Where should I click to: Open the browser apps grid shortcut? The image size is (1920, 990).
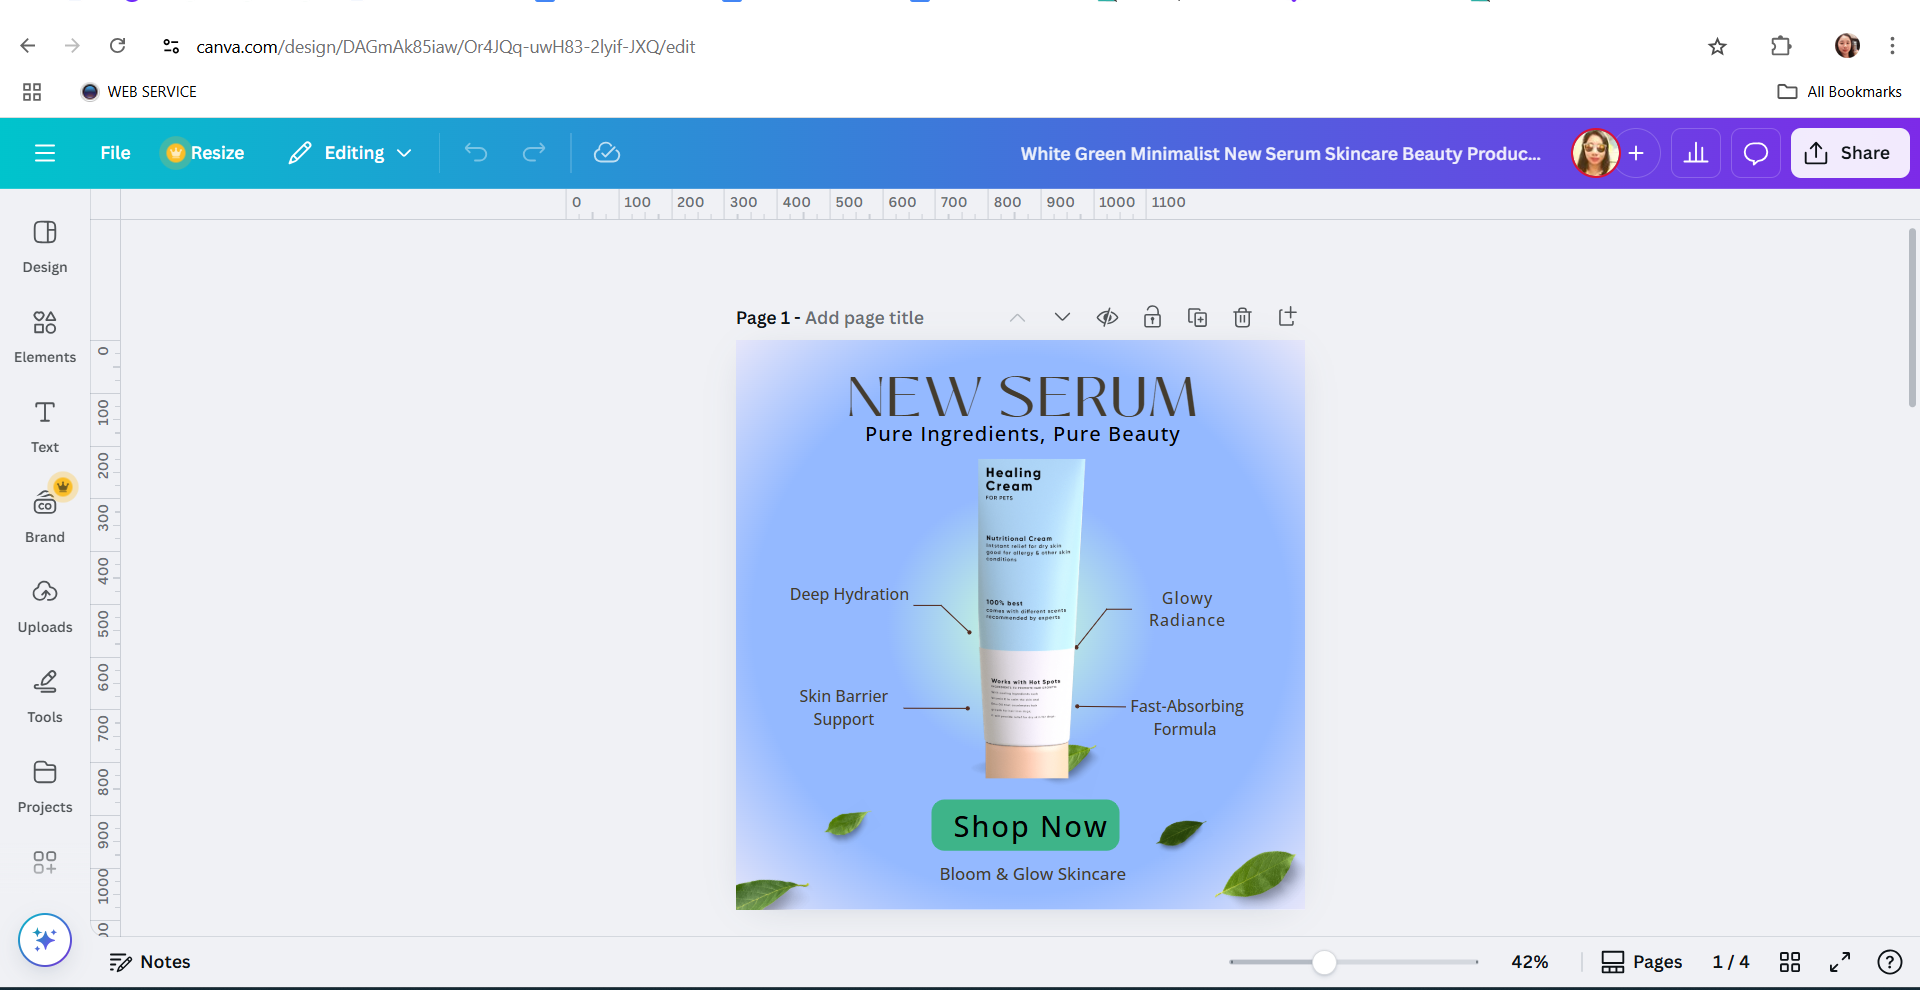[32, 92]
